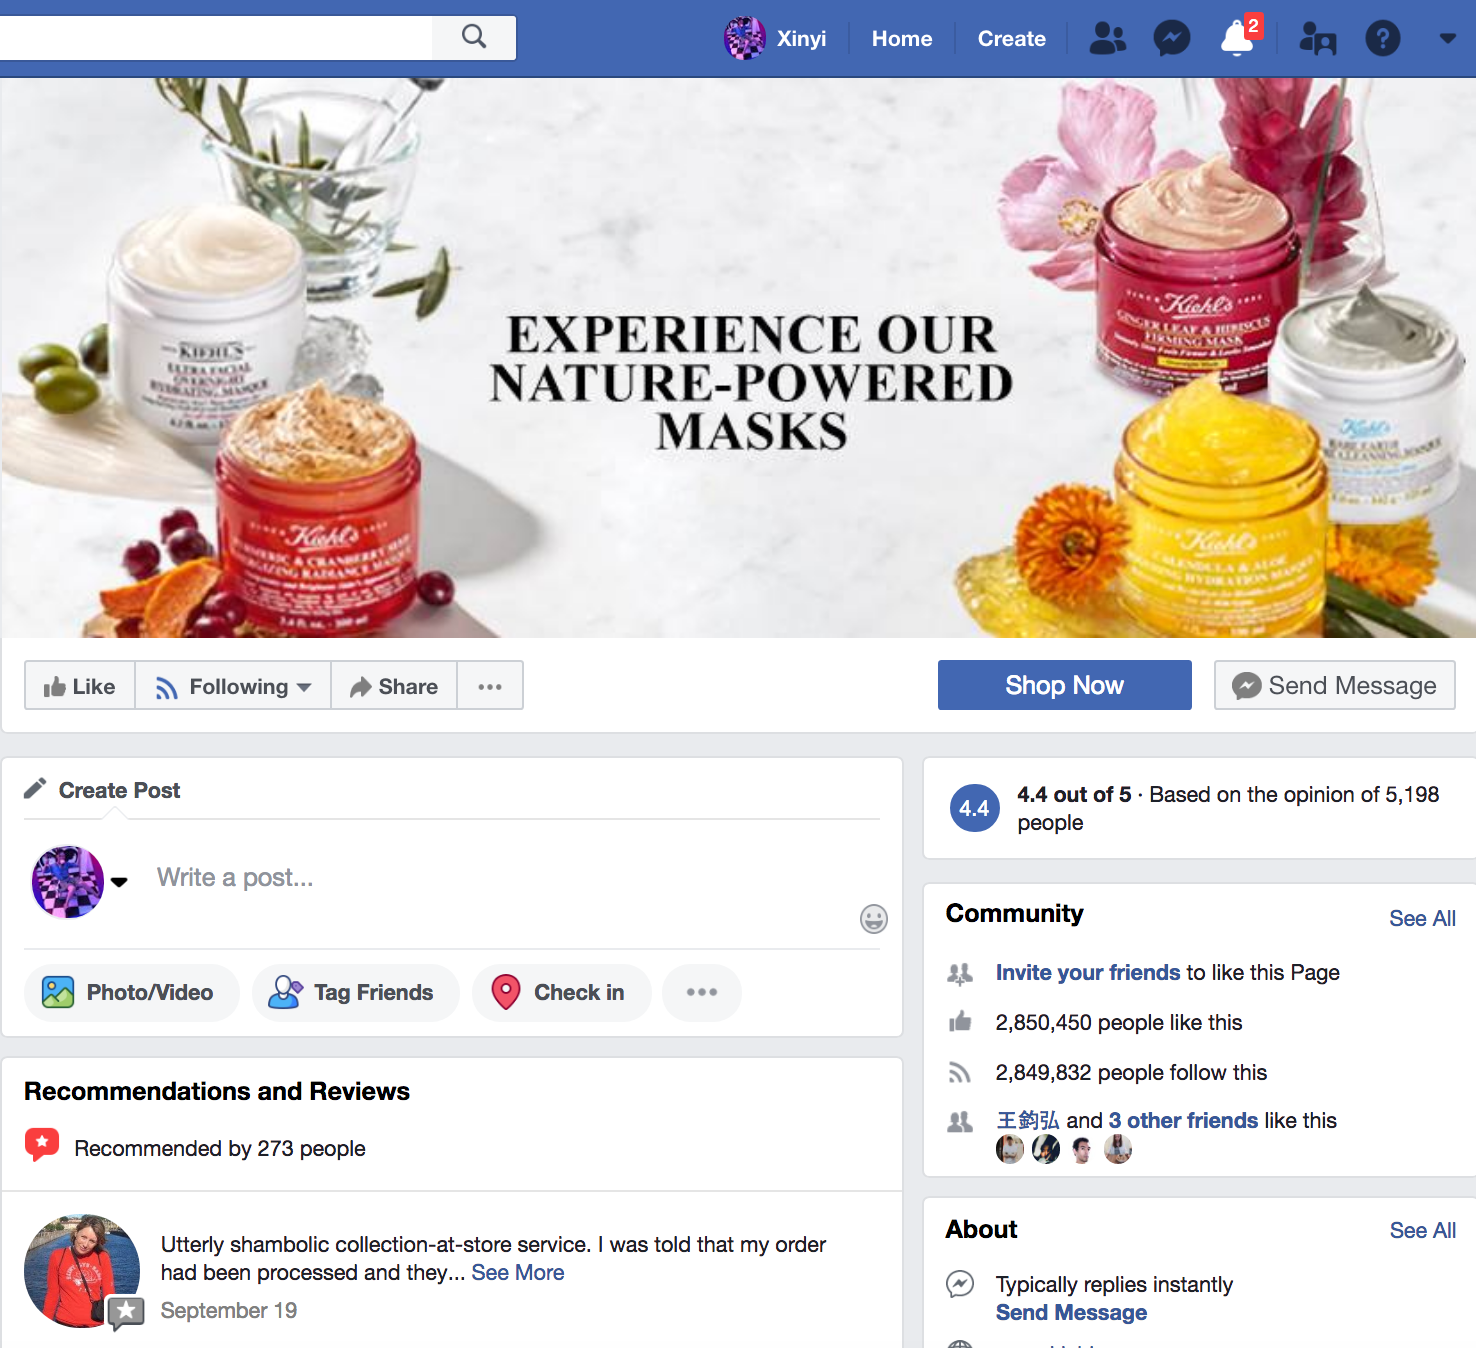The image size is (1476, 1348).
Task: Click the Send Message button
Action: [x=1335, y=685]
